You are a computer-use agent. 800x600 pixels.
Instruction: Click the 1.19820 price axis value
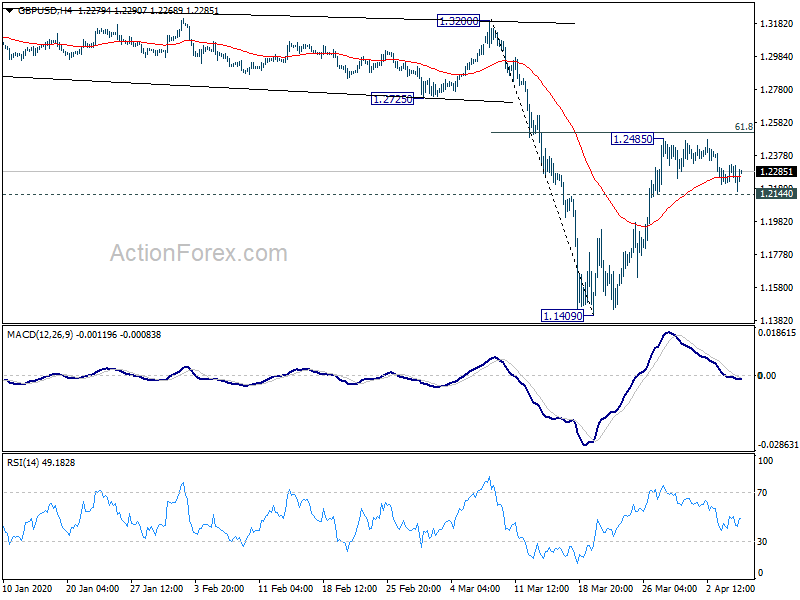pos(777,221)
